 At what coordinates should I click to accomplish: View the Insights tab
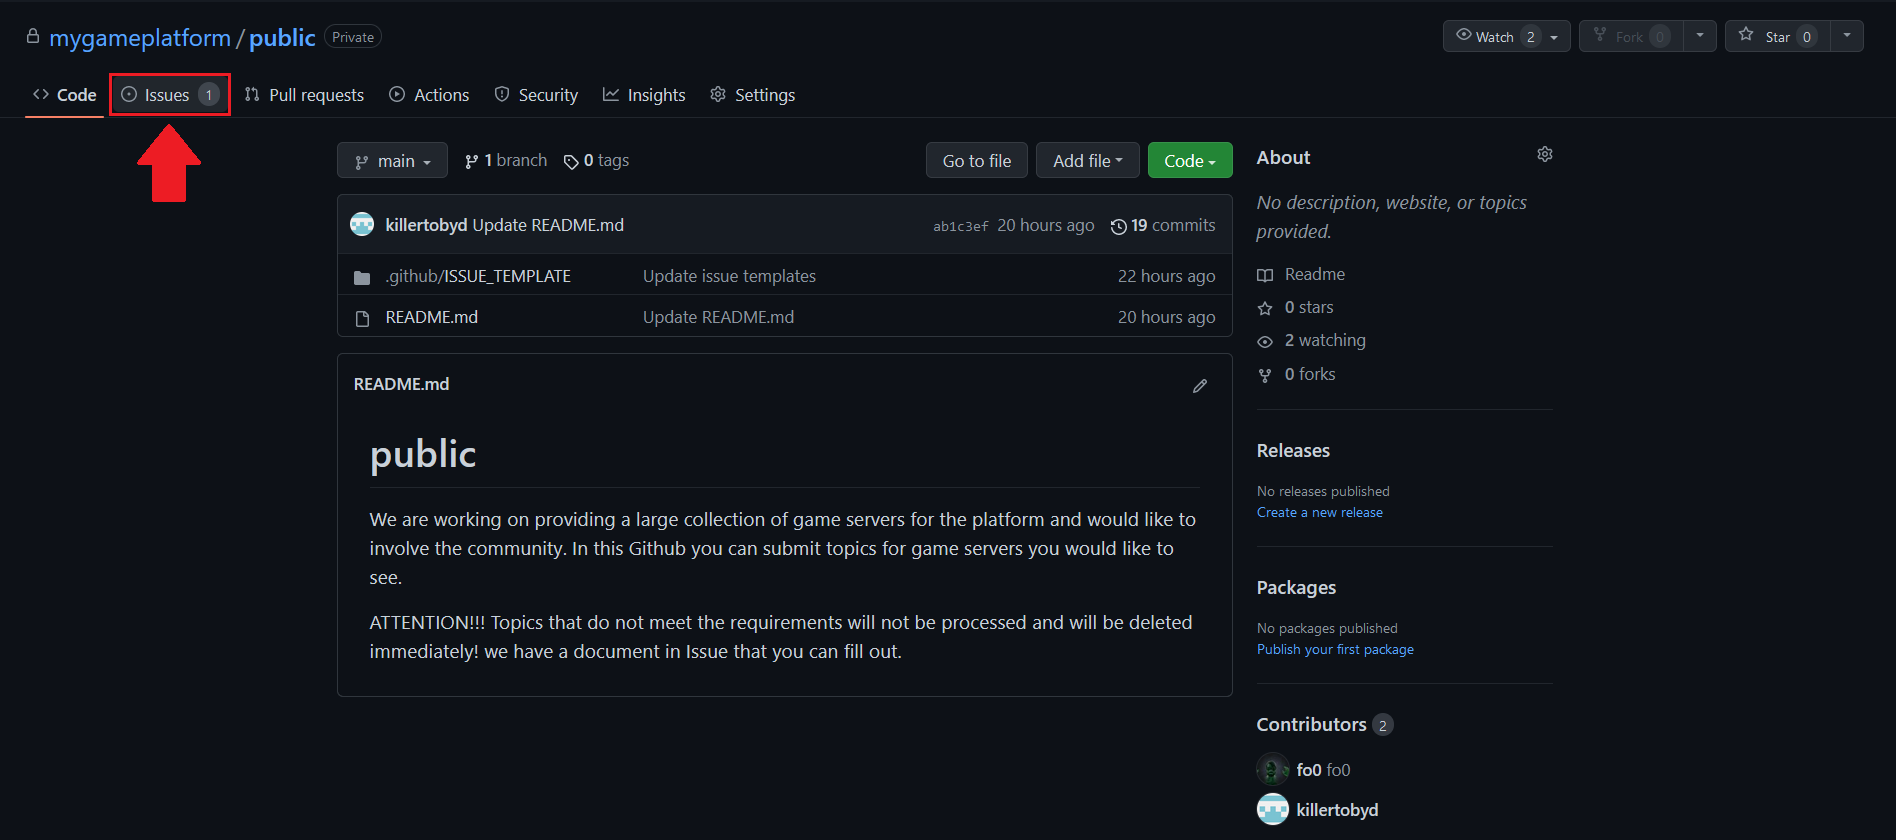point(644,95)
